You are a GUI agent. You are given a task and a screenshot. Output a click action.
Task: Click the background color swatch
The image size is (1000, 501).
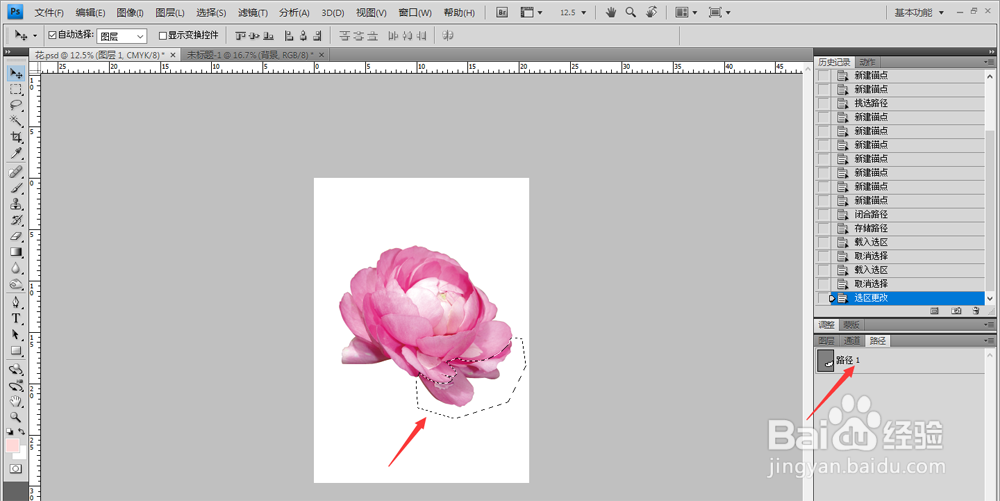point(22,454)
